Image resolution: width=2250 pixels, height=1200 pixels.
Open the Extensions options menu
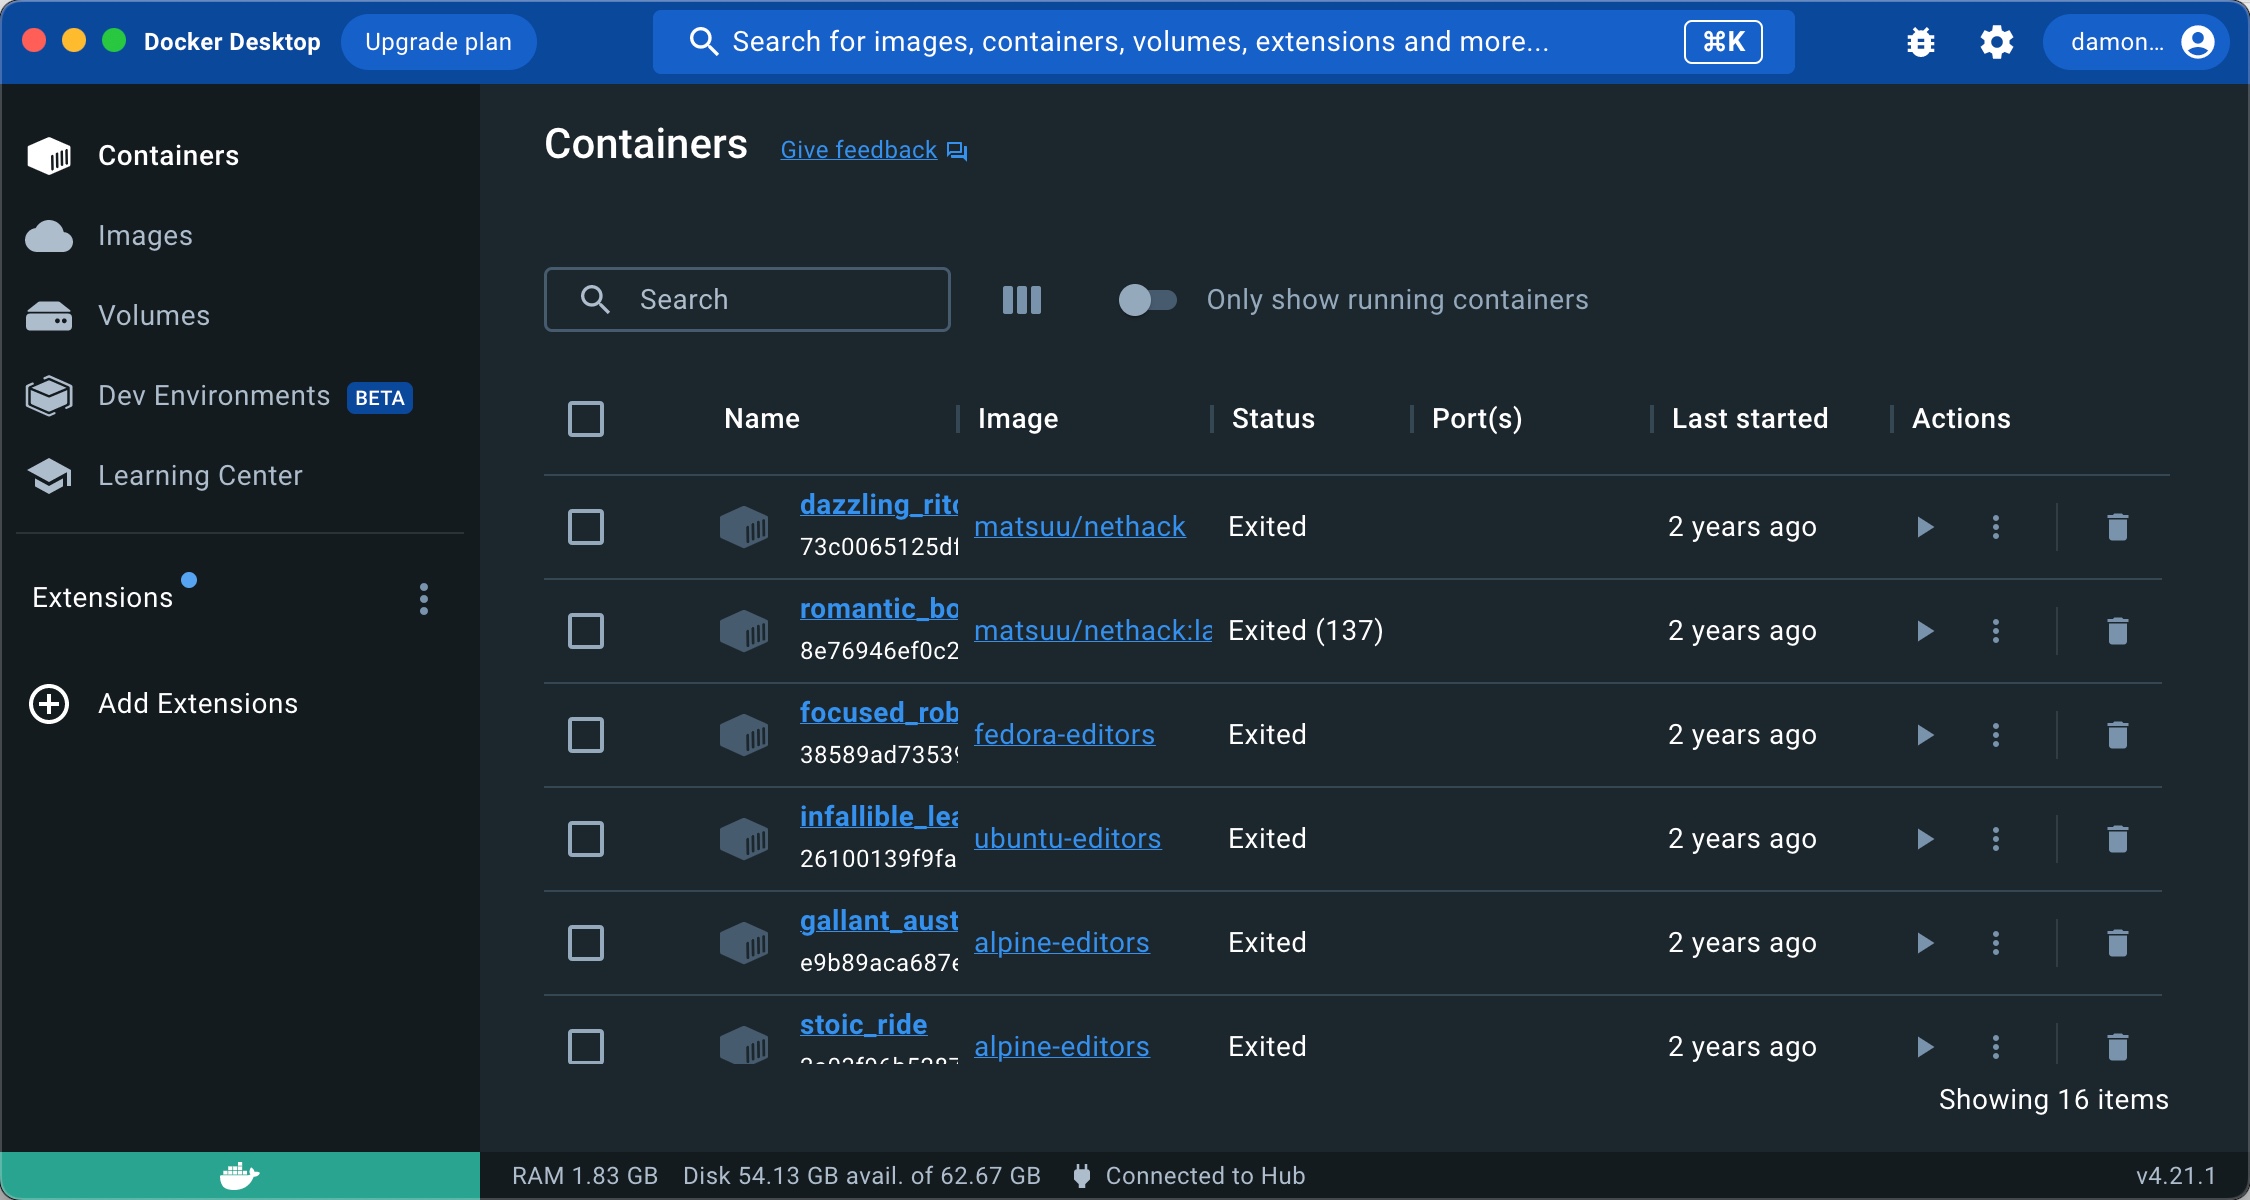[x=424, y=599]
